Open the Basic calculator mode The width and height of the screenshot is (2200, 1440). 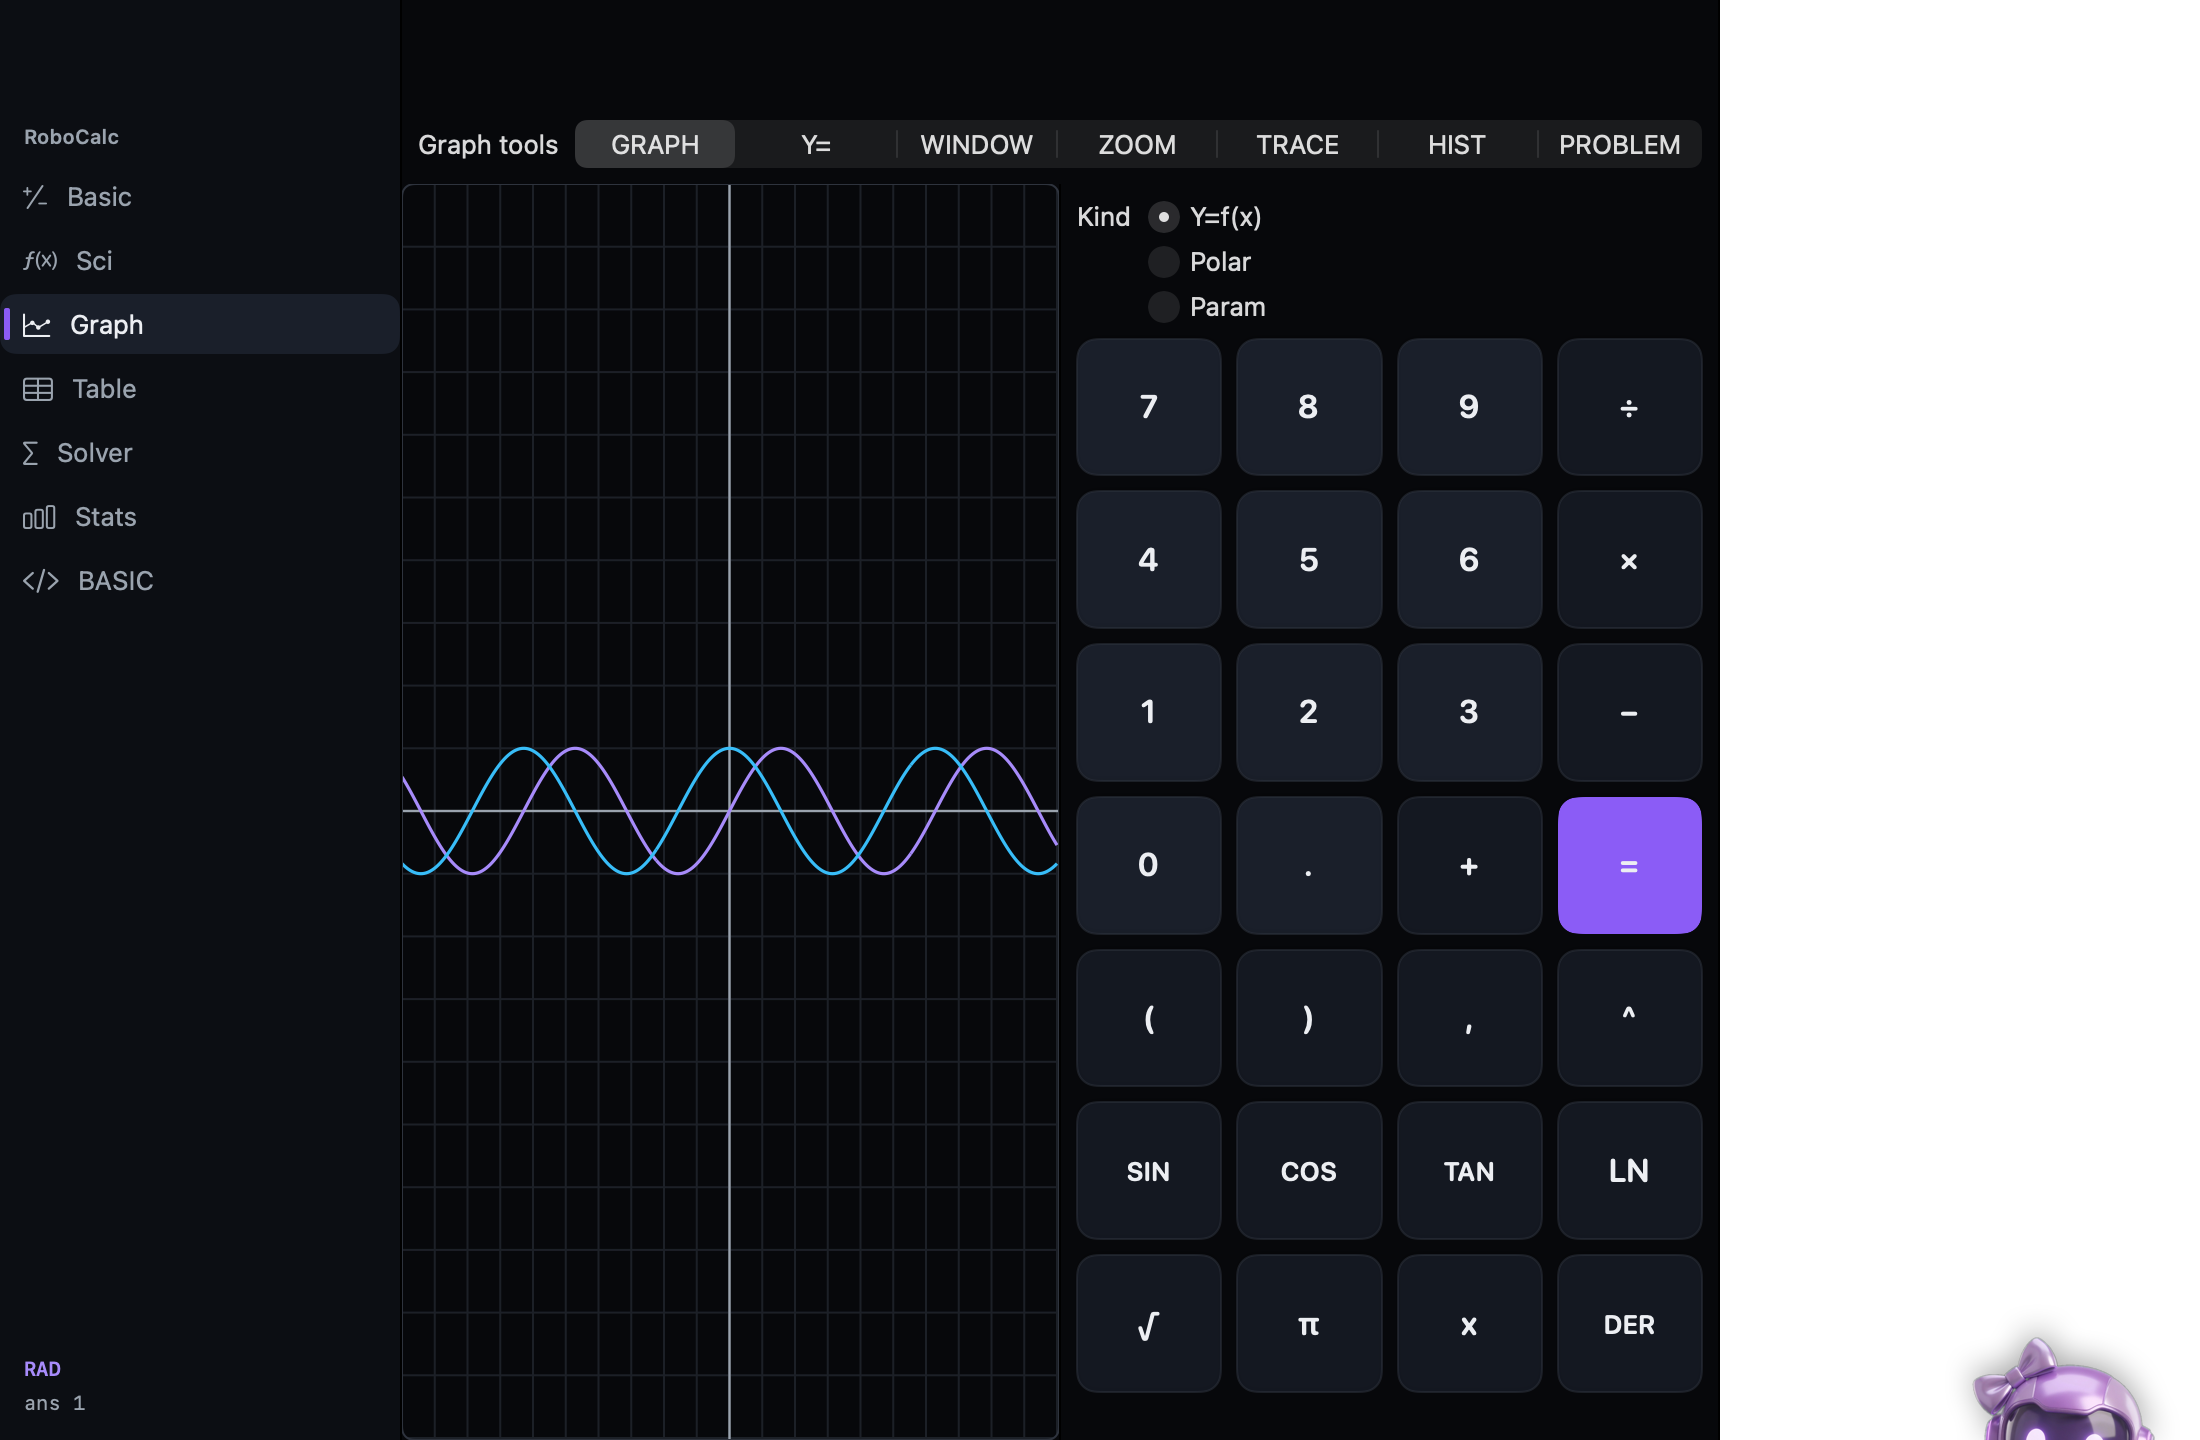click(200, 197)
